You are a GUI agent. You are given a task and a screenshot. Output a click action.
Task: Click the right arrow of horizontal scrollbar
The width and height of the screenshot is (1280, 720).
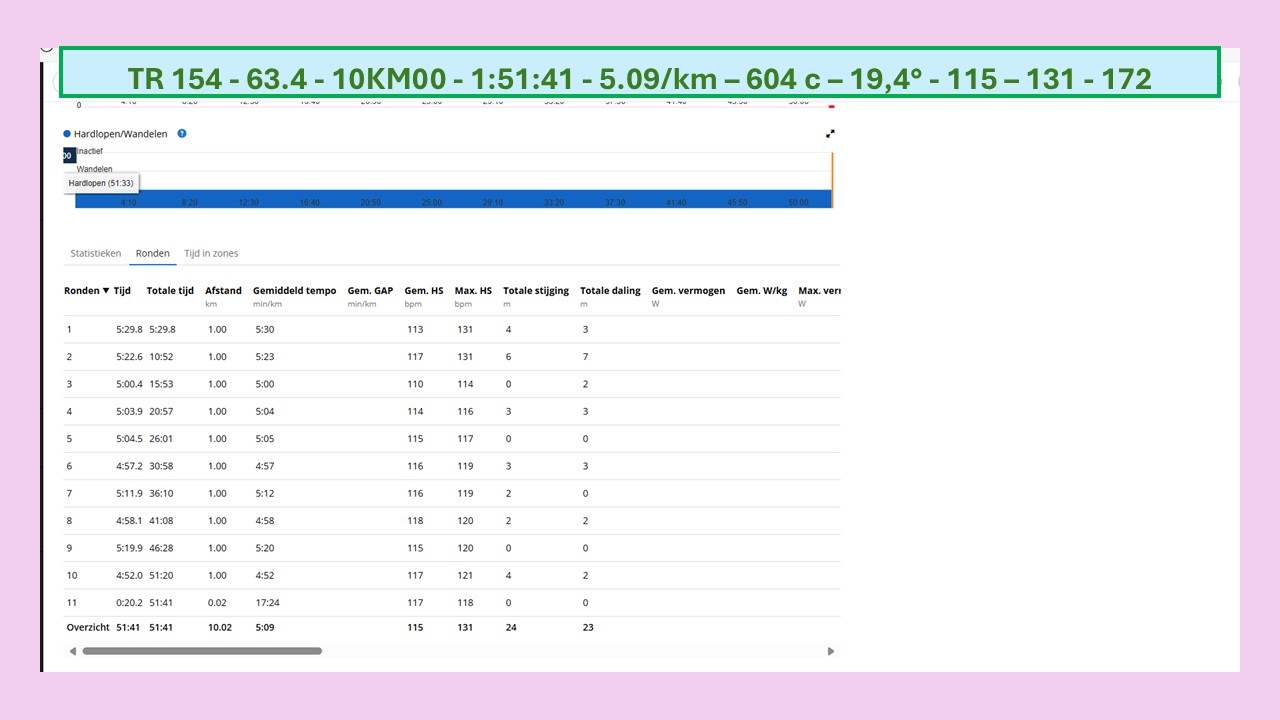pos(830,651)
